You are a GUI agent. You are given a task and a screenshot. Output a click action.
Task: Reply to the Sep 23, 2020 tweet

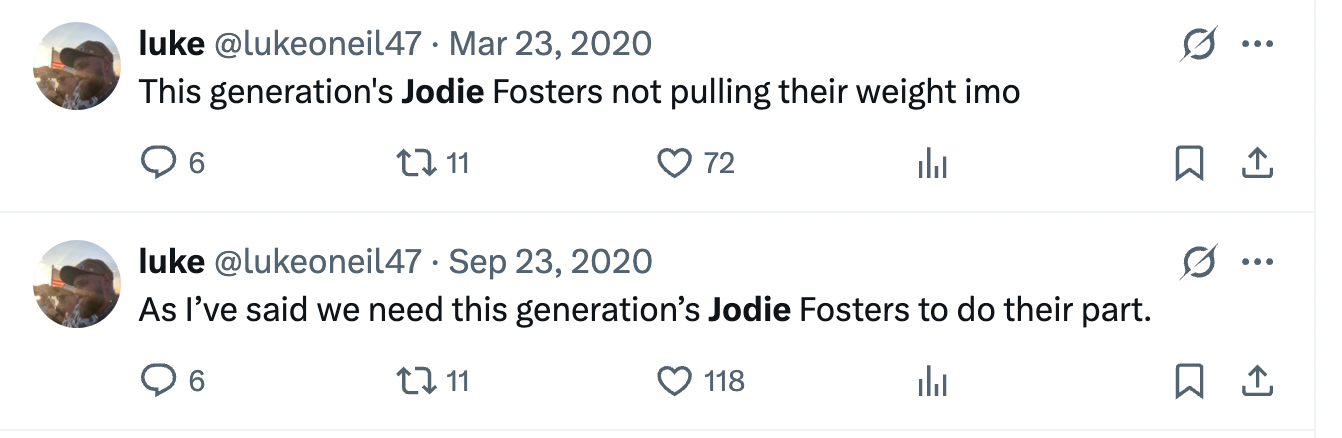coord(159,381)
